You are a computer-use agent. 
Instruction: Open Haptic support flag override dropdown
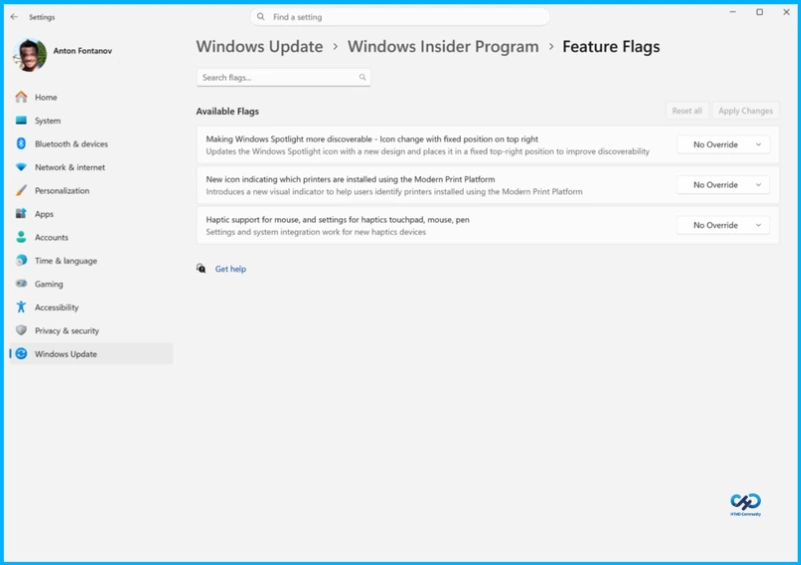click(x=723, y=225)
